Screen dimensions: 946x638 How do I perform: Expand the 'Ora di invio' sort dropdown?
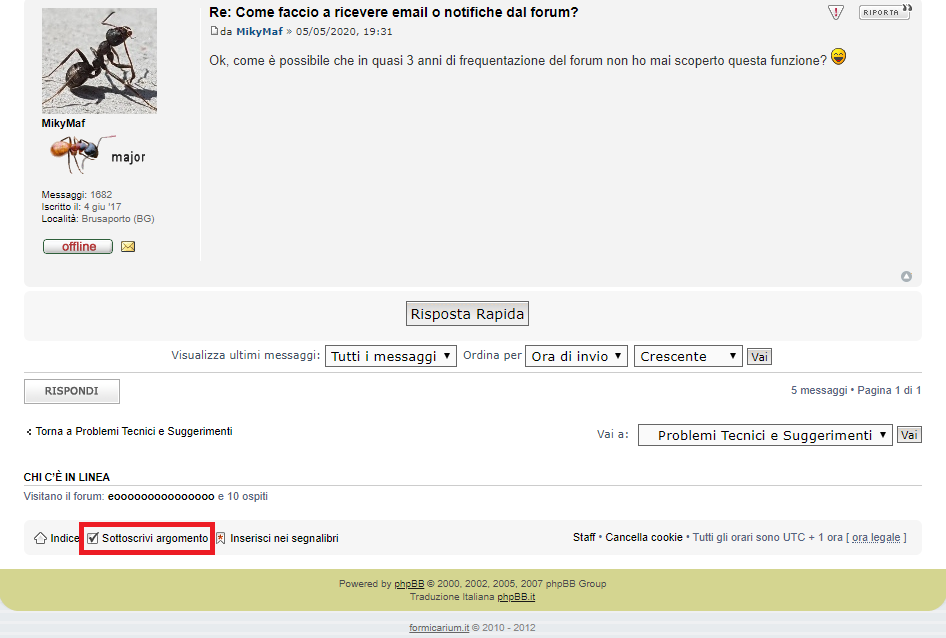pyautogui.click(x=576, y=356)
